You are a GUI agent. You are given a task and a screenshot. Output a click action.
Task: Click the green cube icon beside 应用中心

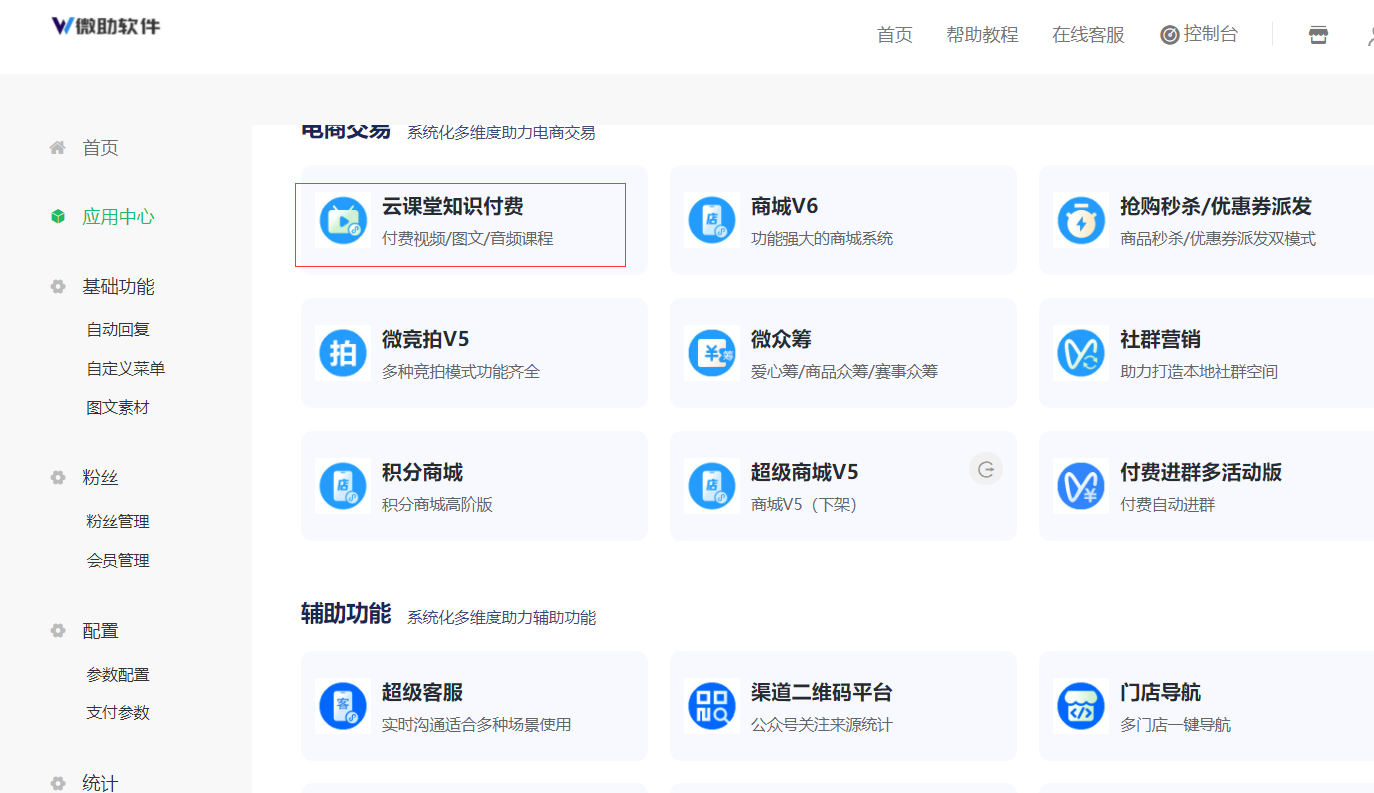[58, 217]
